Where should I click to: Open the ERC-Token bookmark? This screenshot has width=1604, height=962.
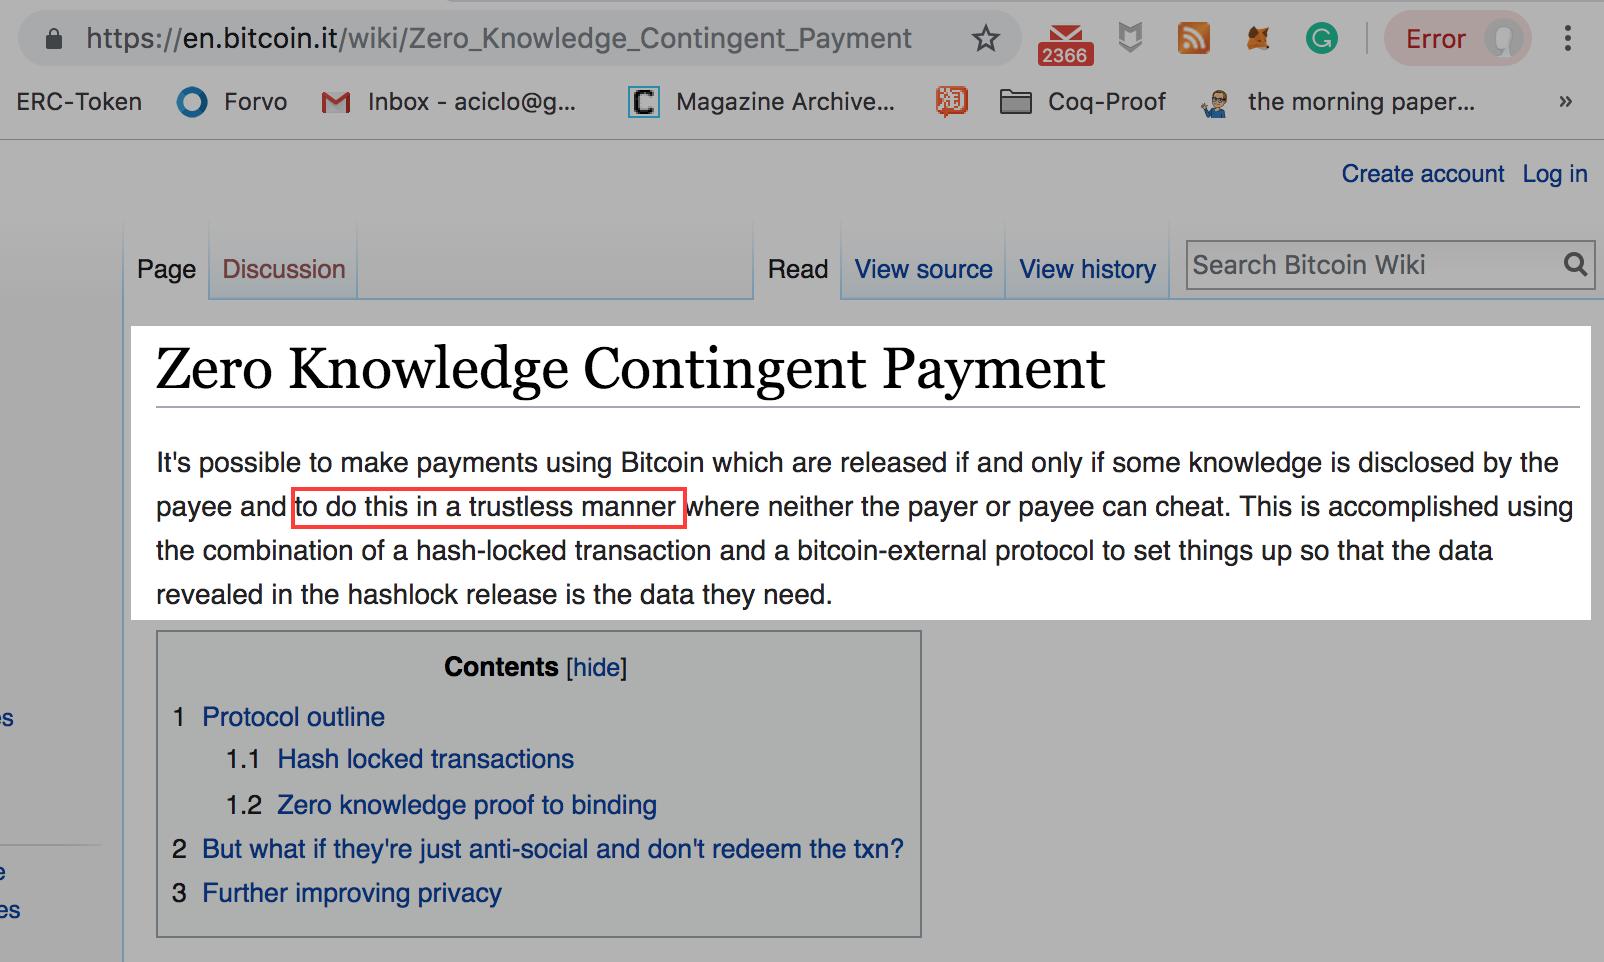tap(79, 102)
